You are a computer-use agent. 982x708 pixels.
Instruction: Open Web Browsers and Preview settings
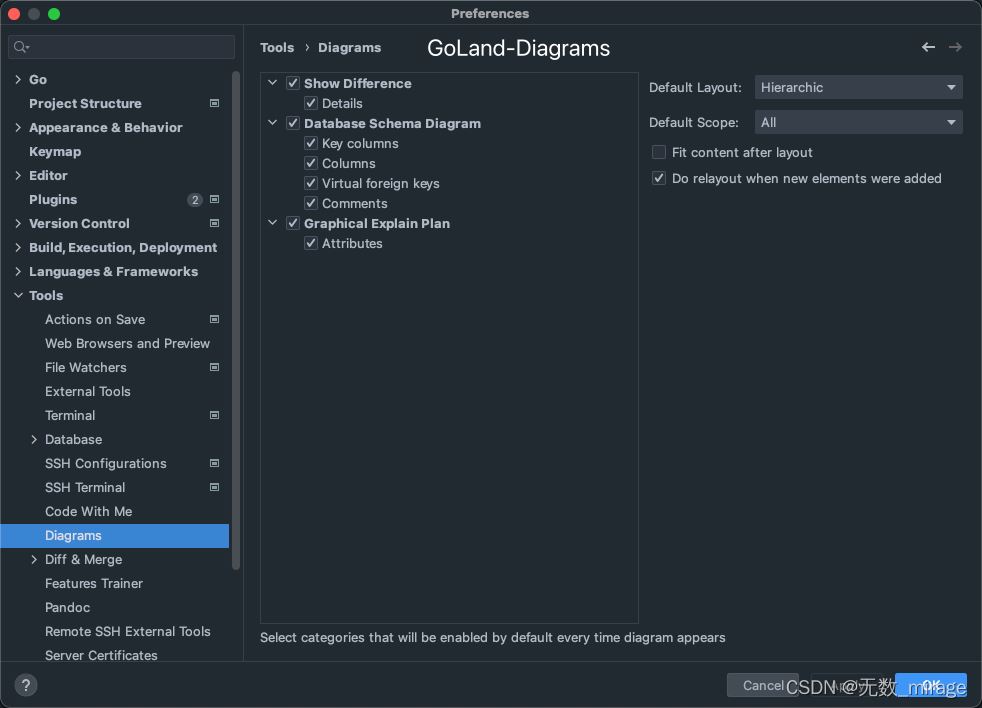127,343
